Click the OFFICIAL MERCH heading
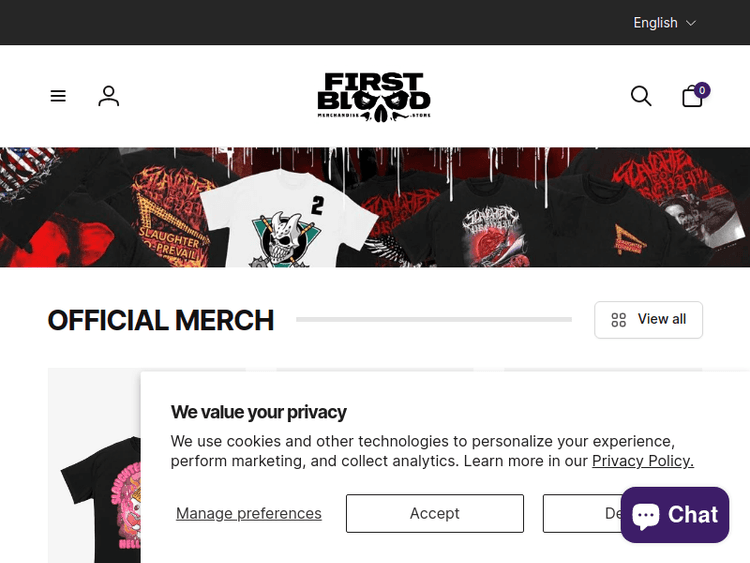 [x=160, y=320]
